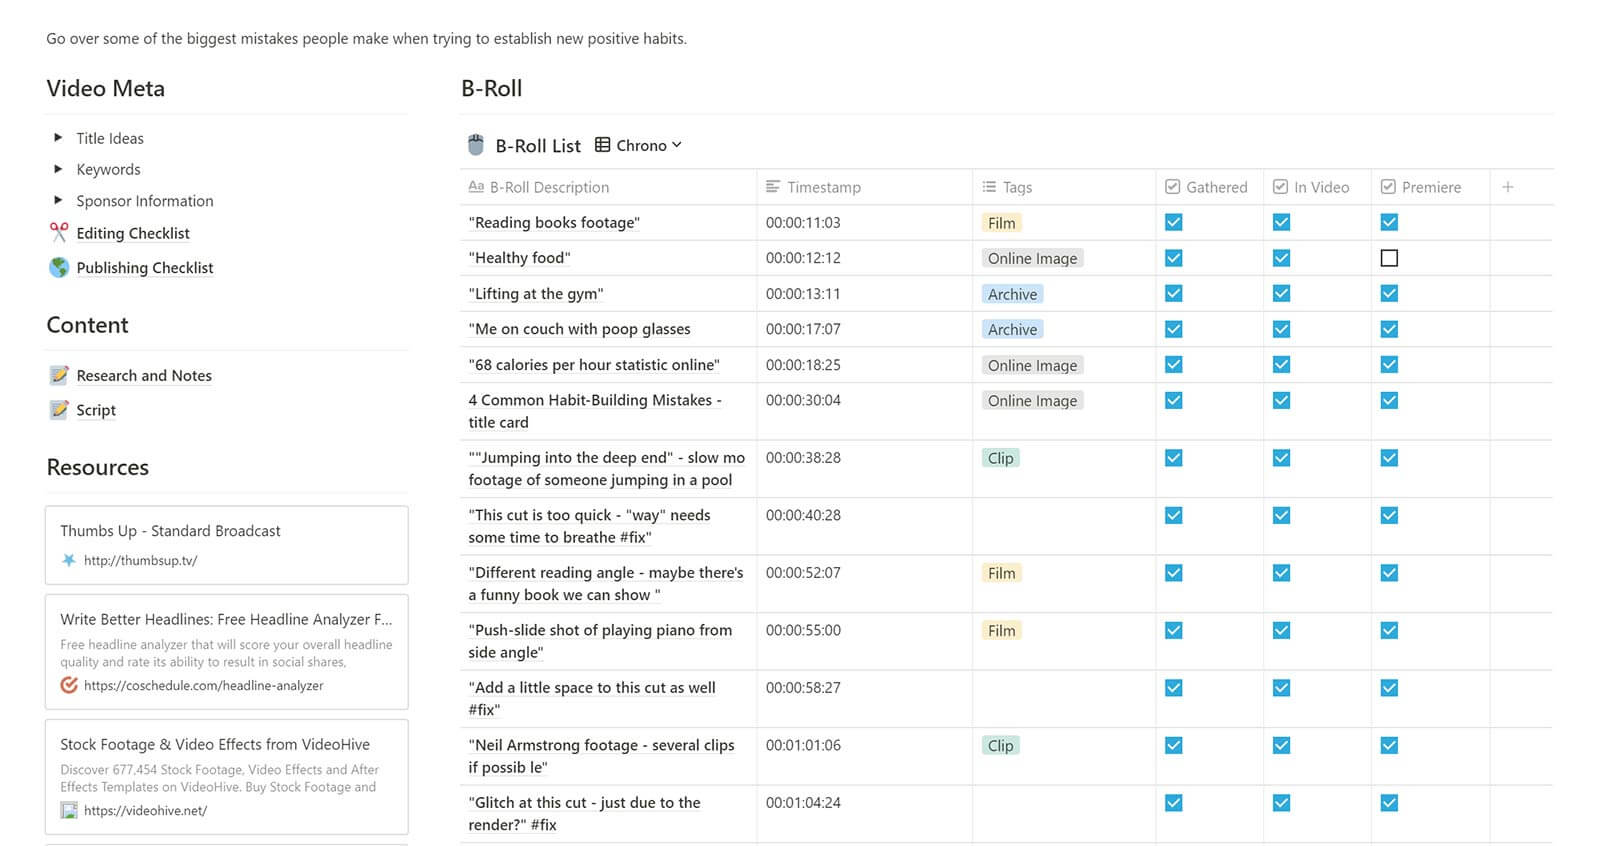Click the table view icon beside Chrono
This screenshot has width=1600, height=846.
pyautogui.click(x=602, y=145)
